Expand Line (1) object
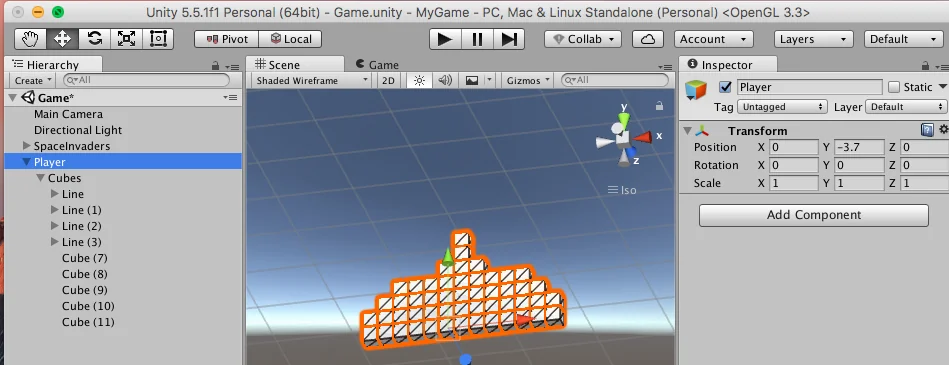The width and height of the screenshot is (949, 365). (54, 210)
